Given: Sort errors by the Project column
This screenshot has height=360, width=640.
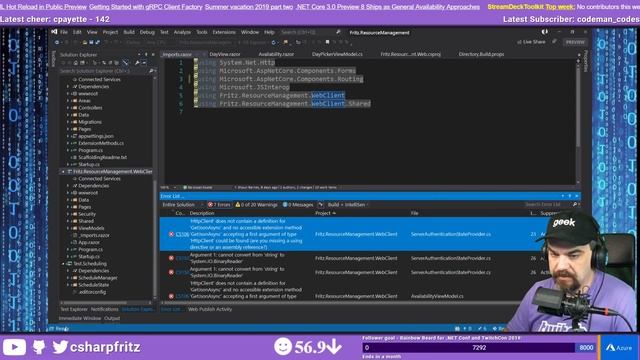Looking at the screenshot, I should point(325,213).
